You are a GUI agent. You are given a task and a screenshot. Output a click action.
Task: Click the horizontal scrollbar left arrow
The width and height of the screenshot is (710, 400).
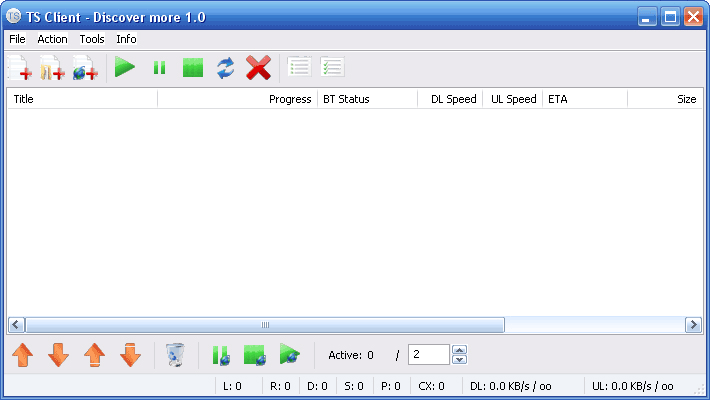[16, 325]
